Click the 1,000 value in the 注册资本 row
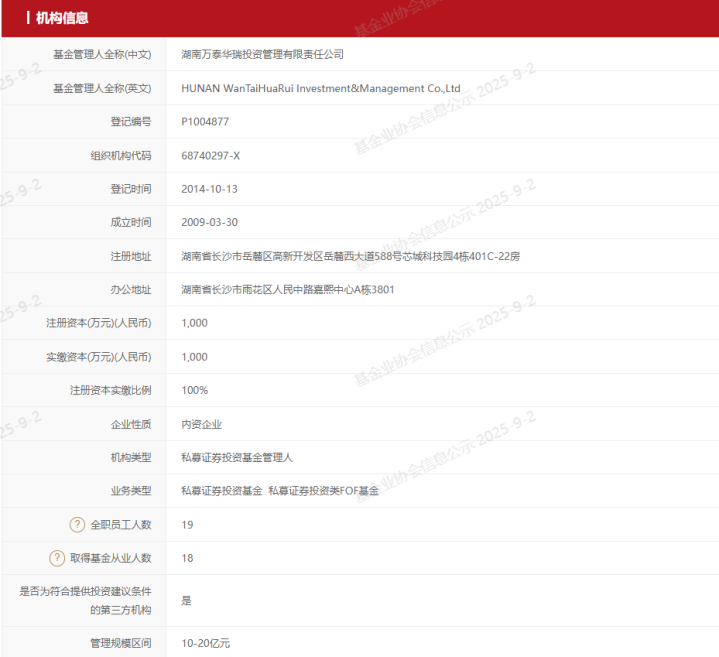The width and height of the screenshot is (719, 657). (194, 323)
